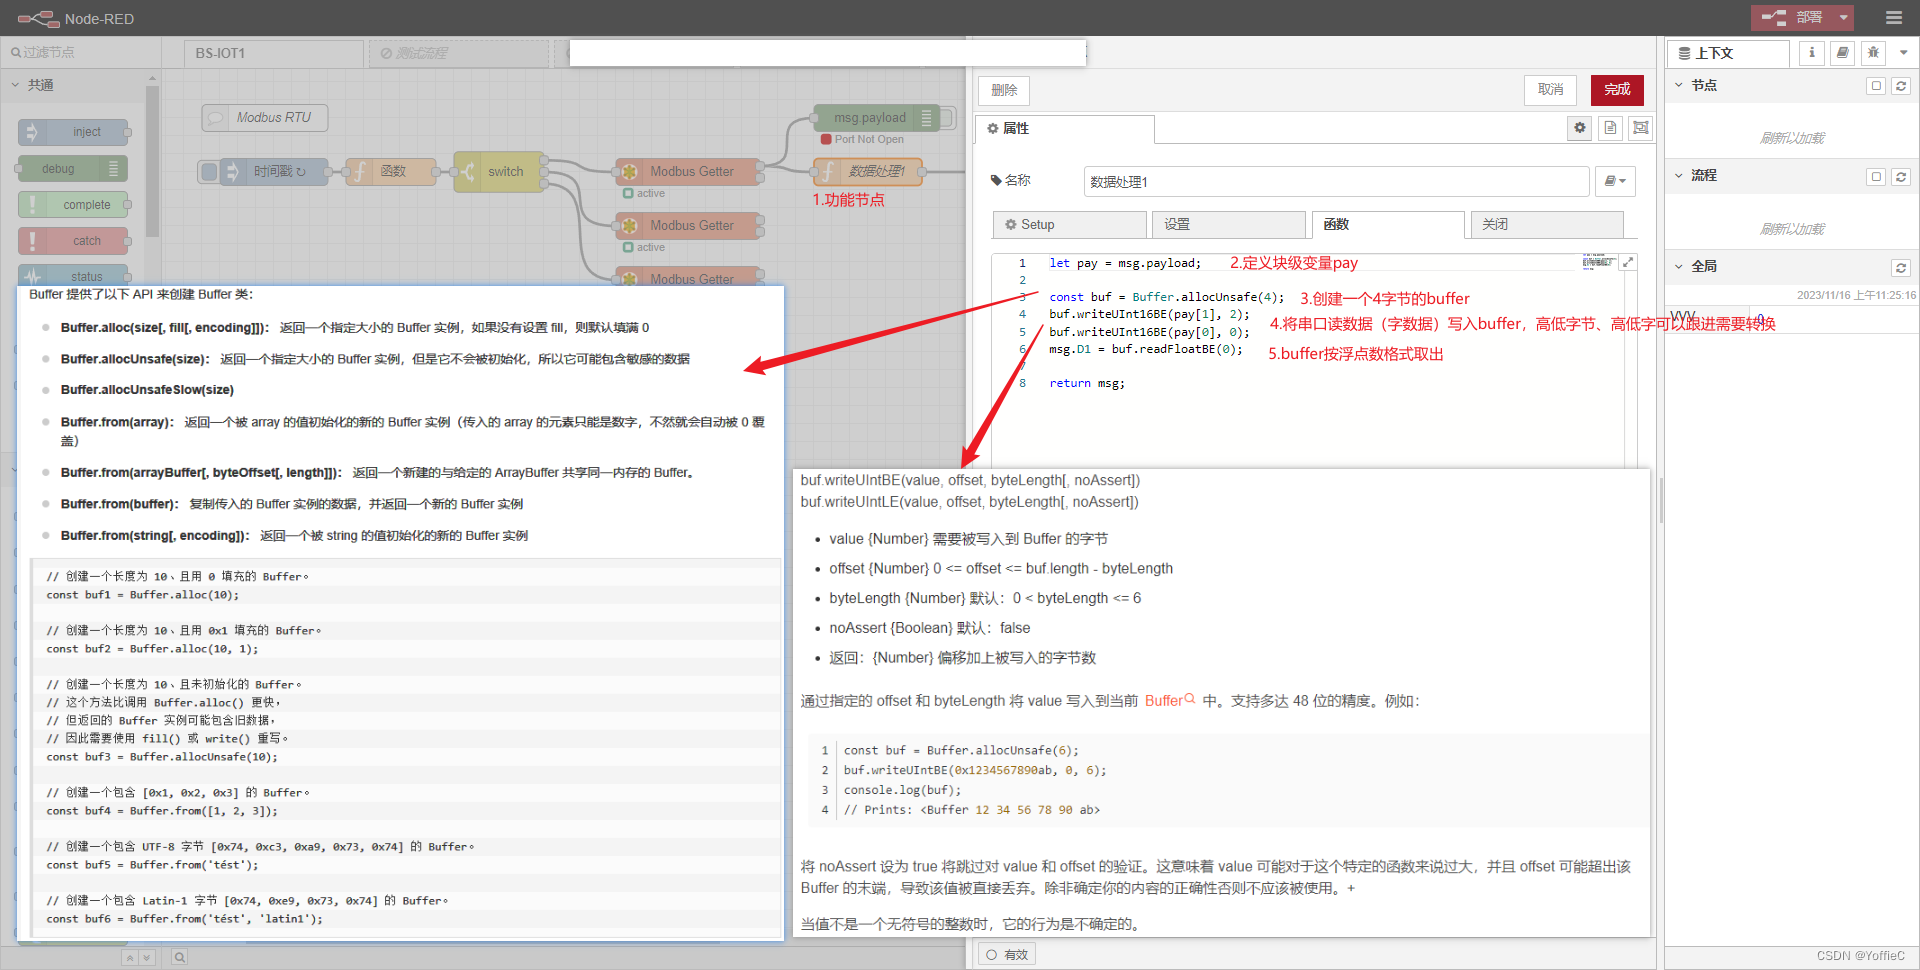The image size is (1920, 970).
Task: Click the complete node in palette
Action: (72, 204)
